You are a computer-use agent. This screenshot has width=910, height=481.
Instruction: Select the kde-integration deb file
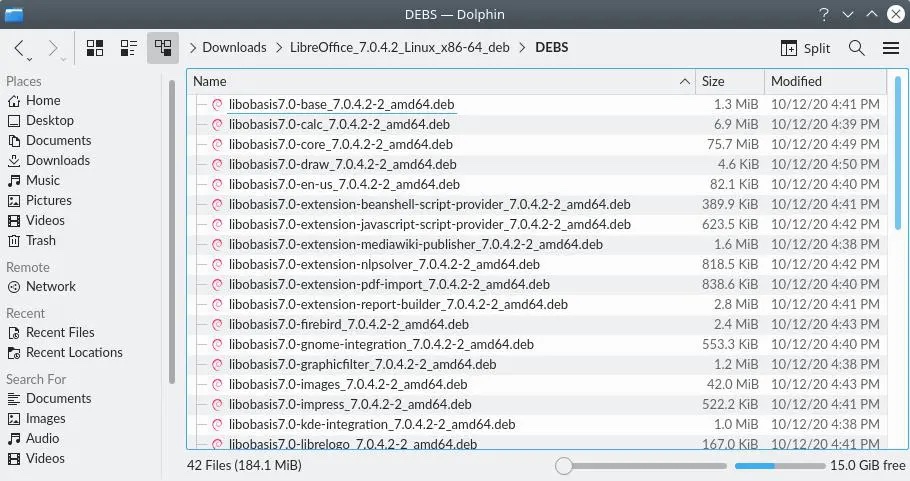pos(372,425)
